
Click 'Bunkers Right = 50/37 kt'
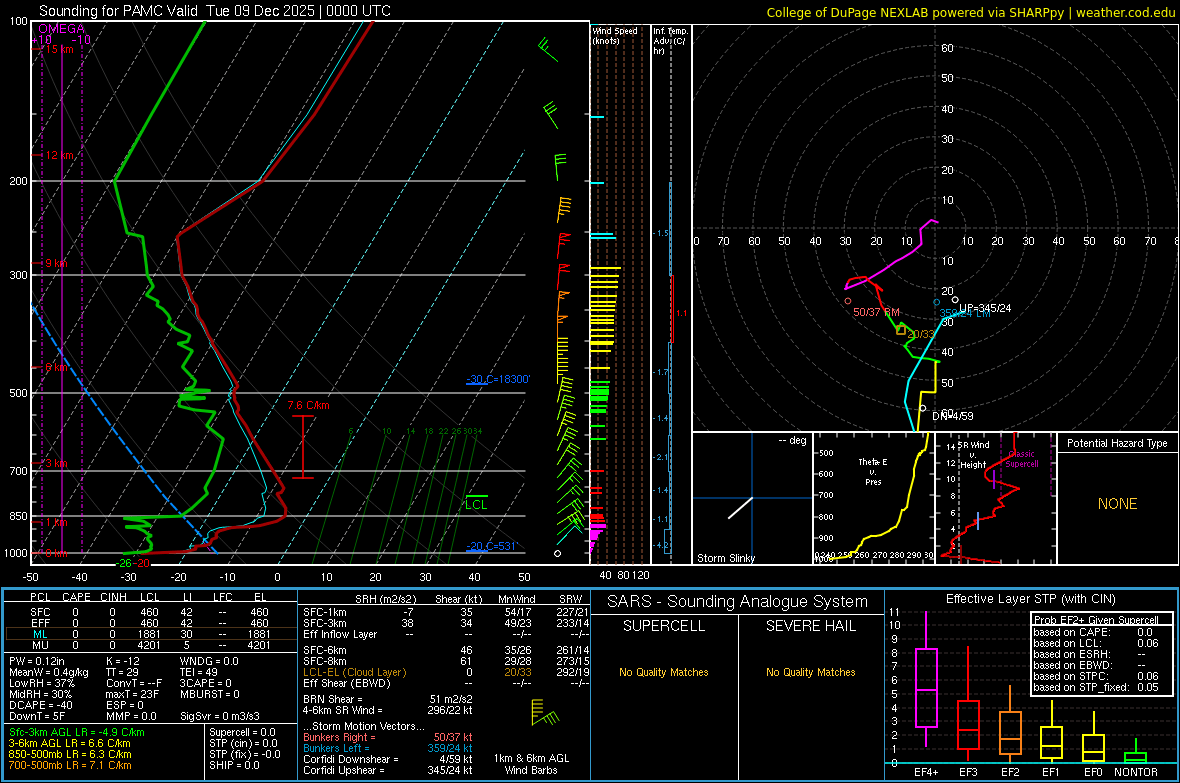(388, 738)
